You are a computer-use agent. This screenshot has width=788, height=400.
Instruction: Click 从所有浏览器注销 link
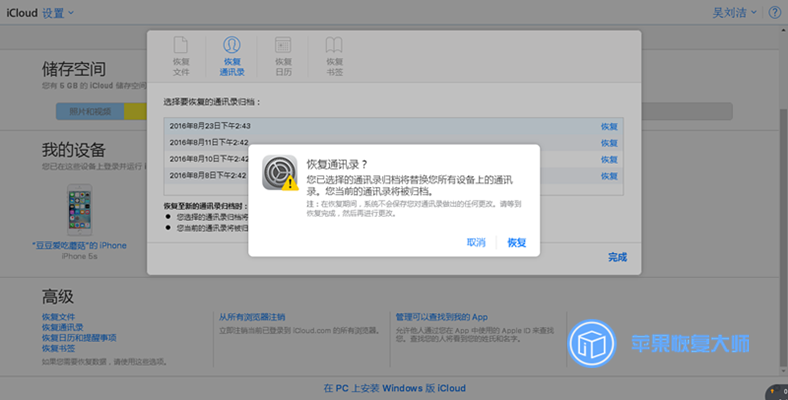pos(252,317)
